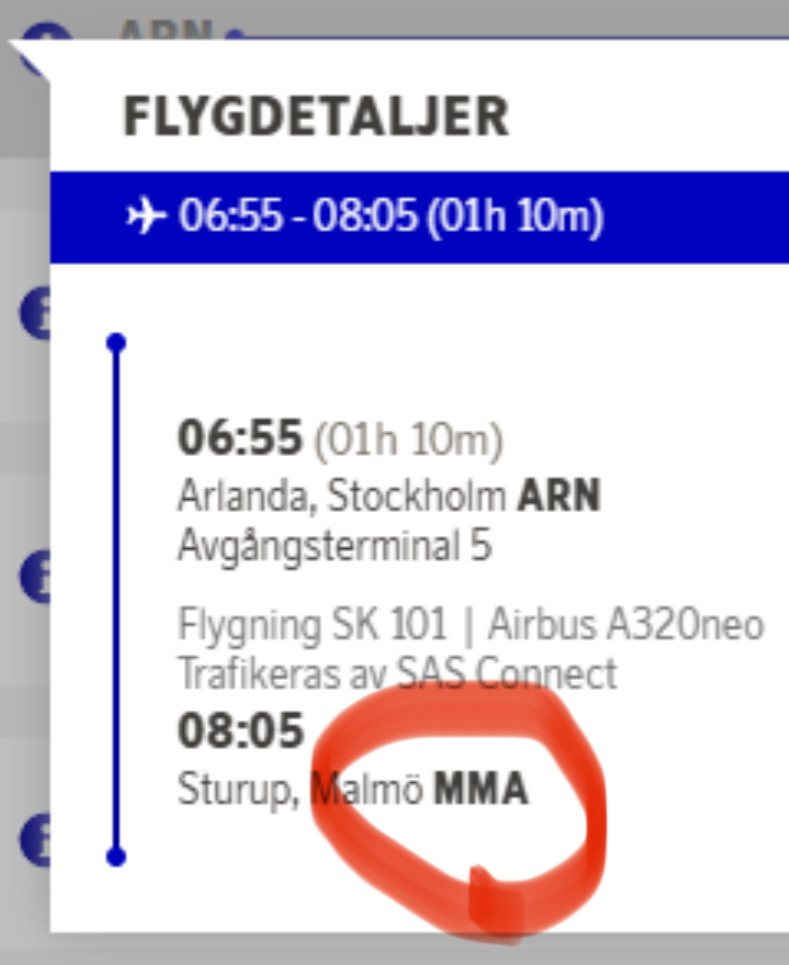
Task: Click the Airbus A320neo aircraft type
Action: [626, 625]
